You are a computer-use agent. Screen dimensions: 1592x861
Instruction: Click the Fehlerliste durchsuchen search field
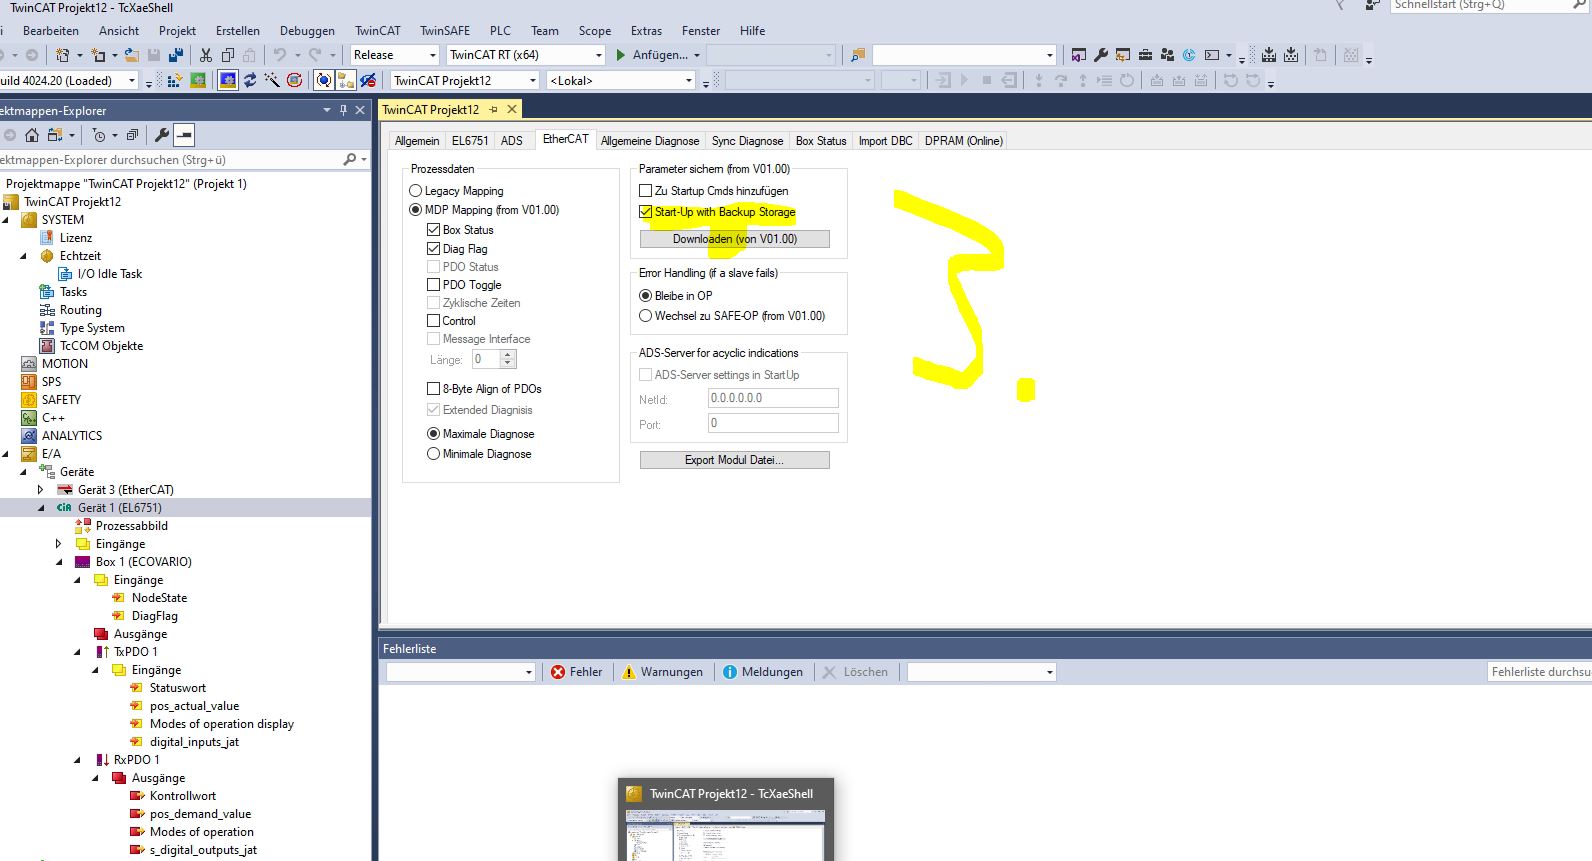[1540, 672]
